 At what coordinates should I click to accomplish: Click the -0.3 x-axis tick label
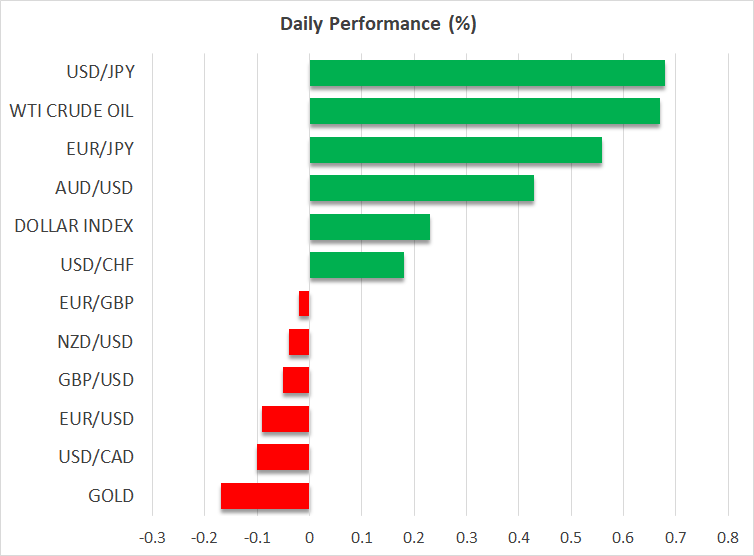point(152,535)
